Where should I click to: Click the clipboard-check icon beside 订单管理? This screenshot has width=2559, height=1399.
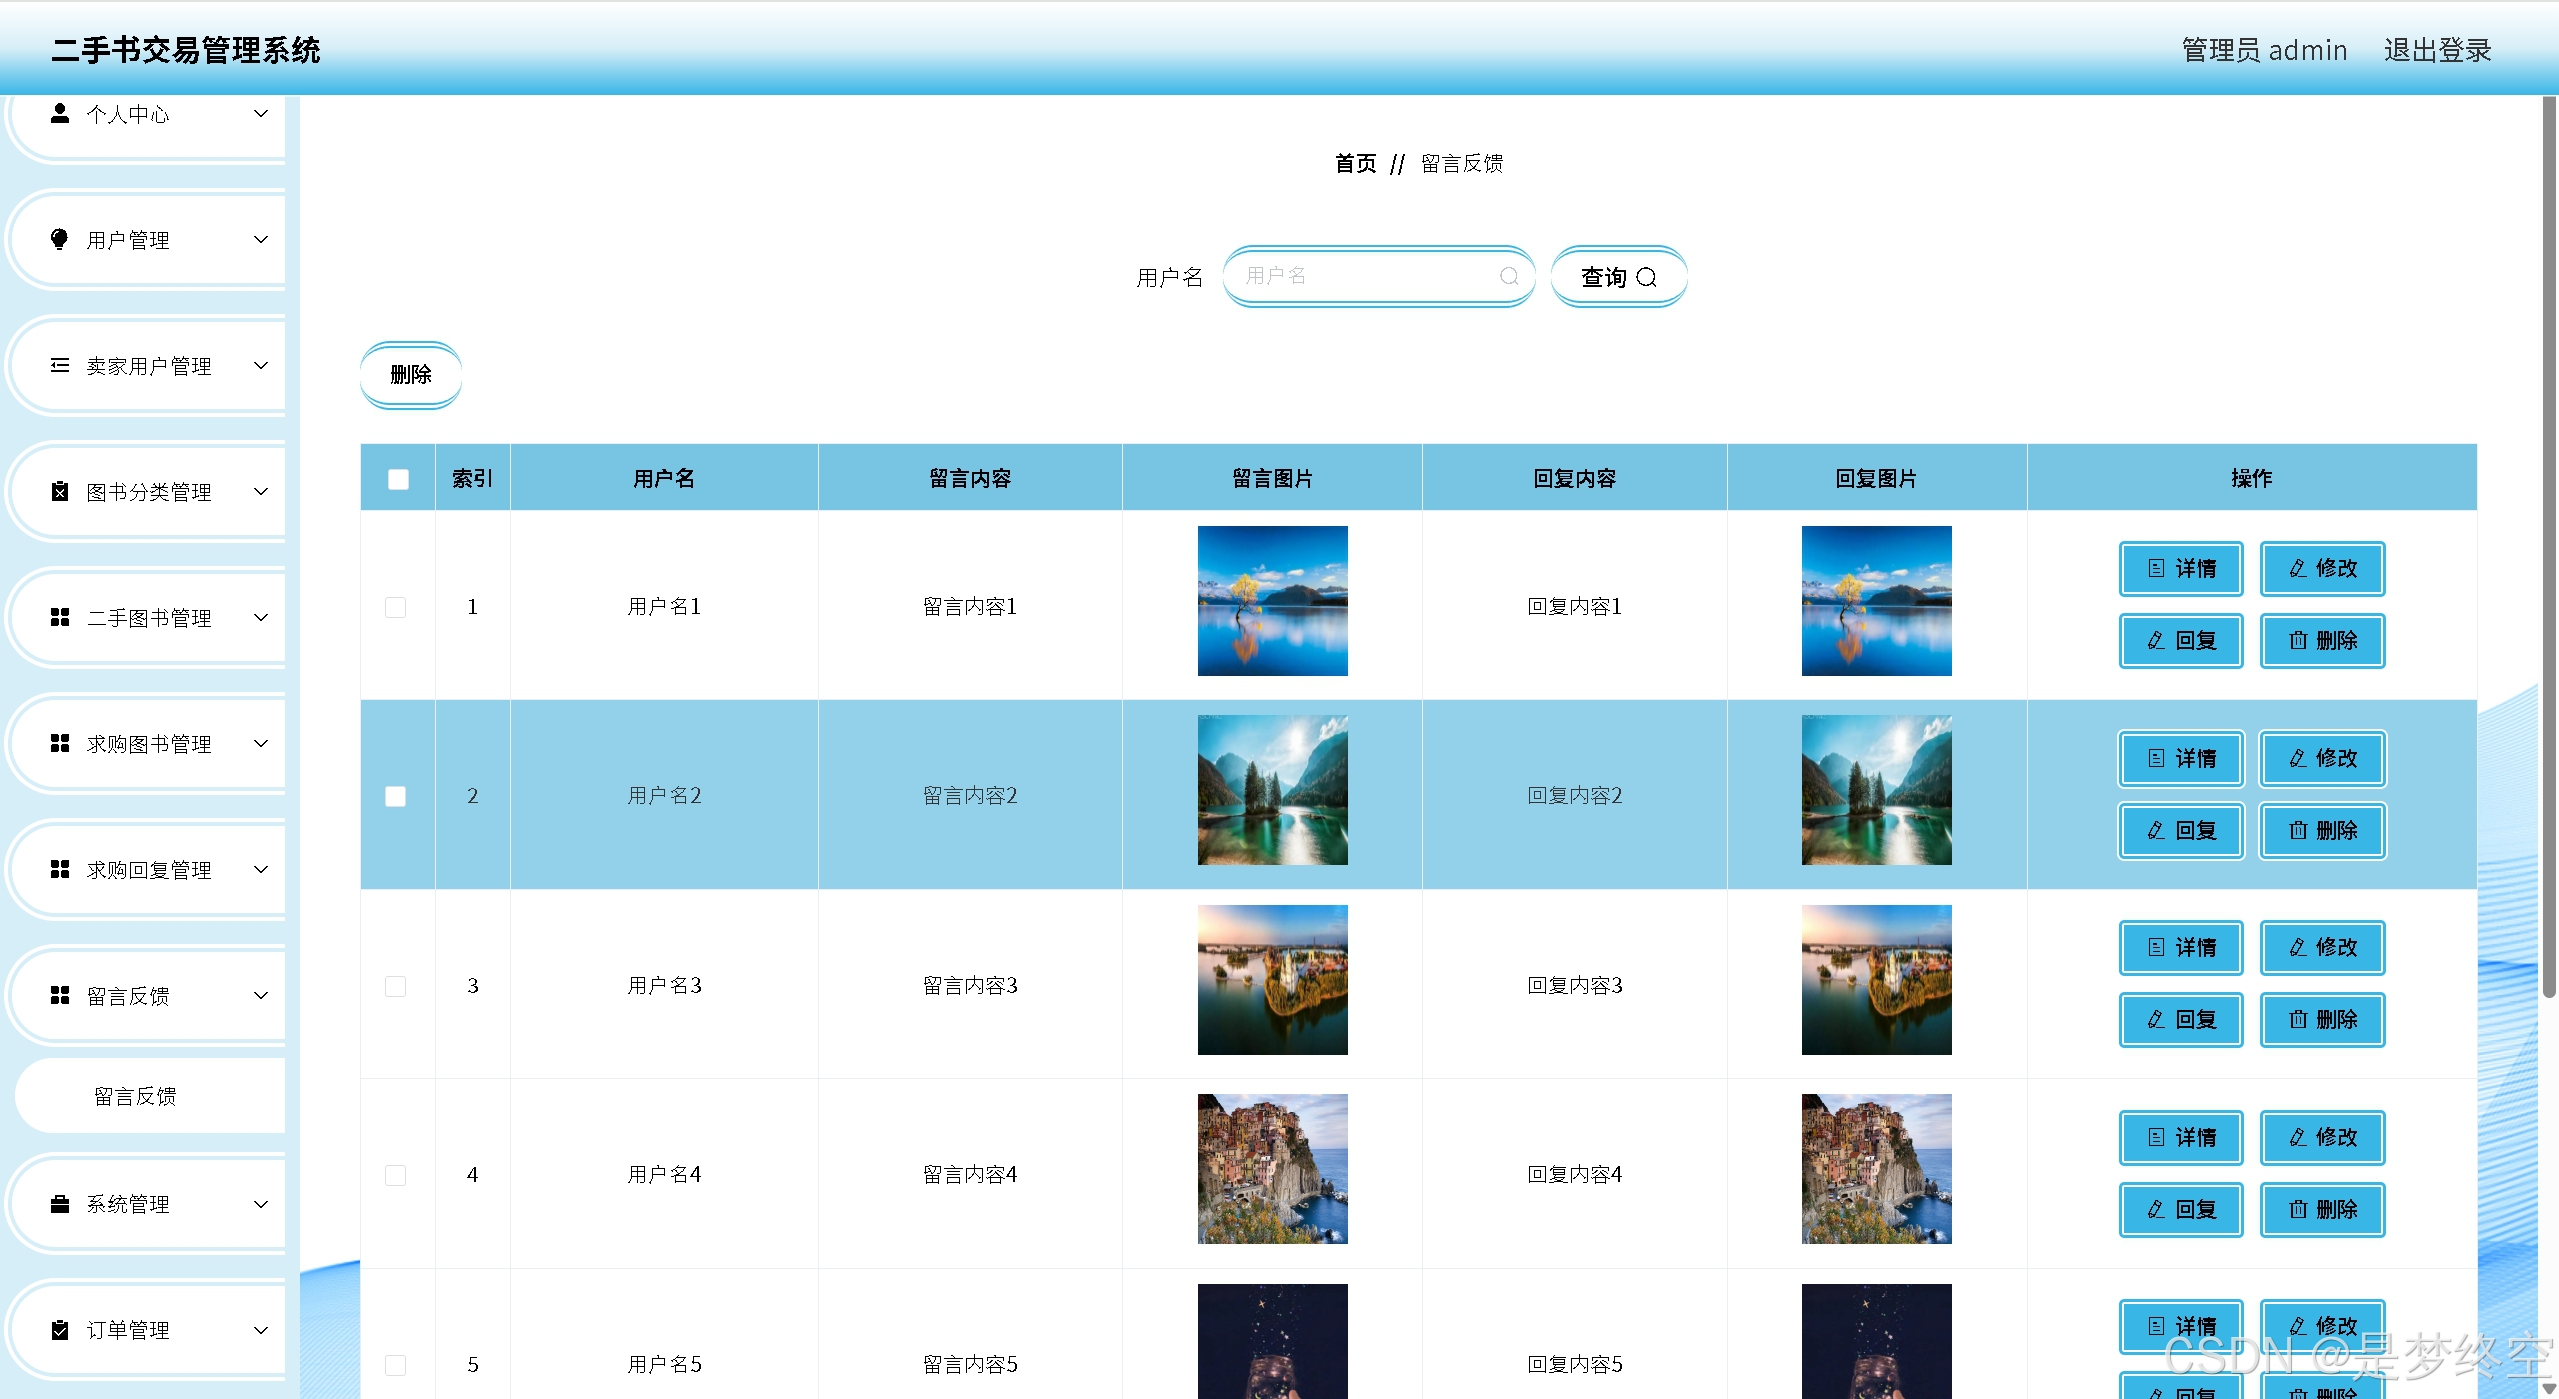pos(60,1329)
